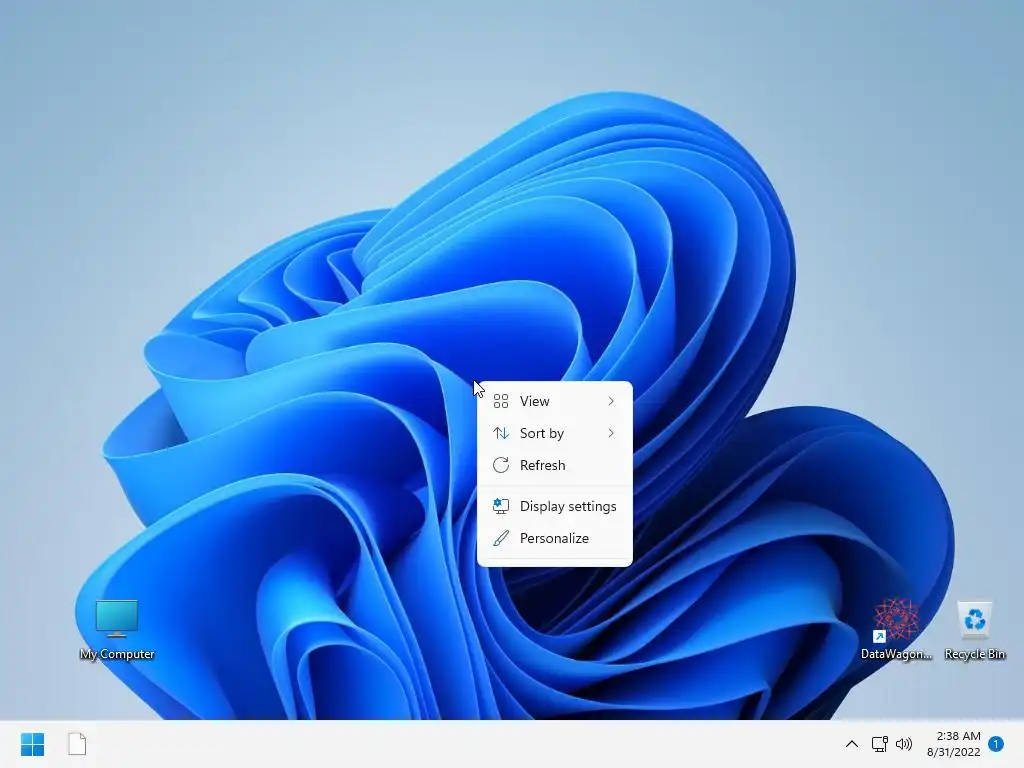Show hidden tray icons chevron
The width and height of the screenshot is (1024, 768).
click(852, 744)
